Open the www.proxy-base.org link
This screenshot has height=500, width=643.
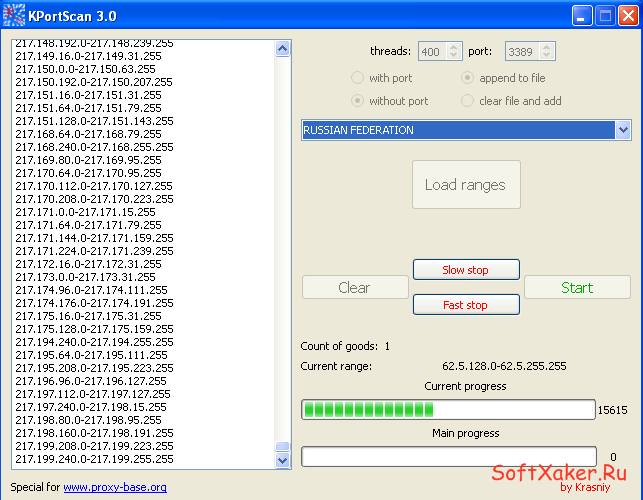[x=115, y=487]
